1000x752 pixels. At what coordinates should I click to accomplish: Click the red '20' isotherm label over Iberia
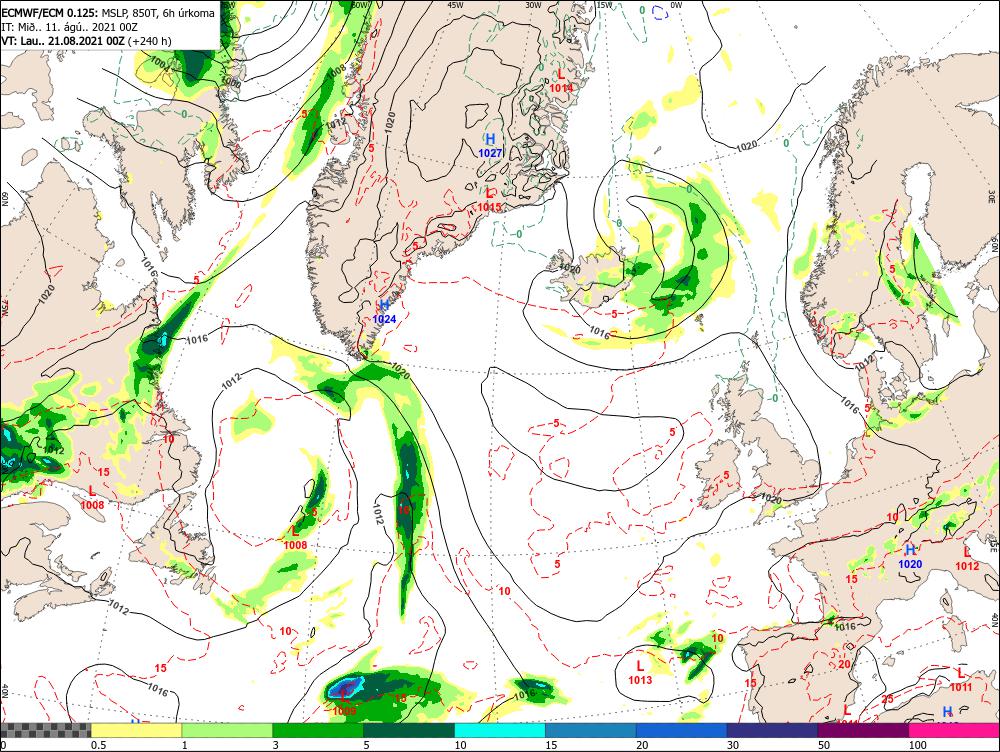[844, 664]
